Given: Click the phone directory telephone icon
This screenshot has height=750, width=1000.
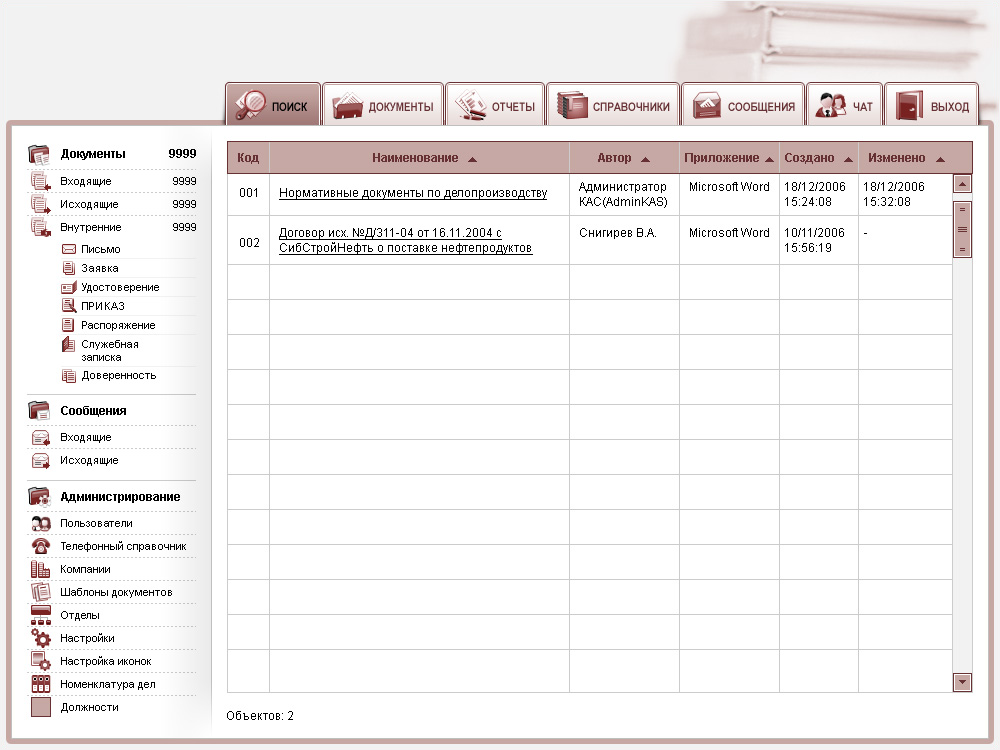Looking at the screenshot, I should pos(41,546).
